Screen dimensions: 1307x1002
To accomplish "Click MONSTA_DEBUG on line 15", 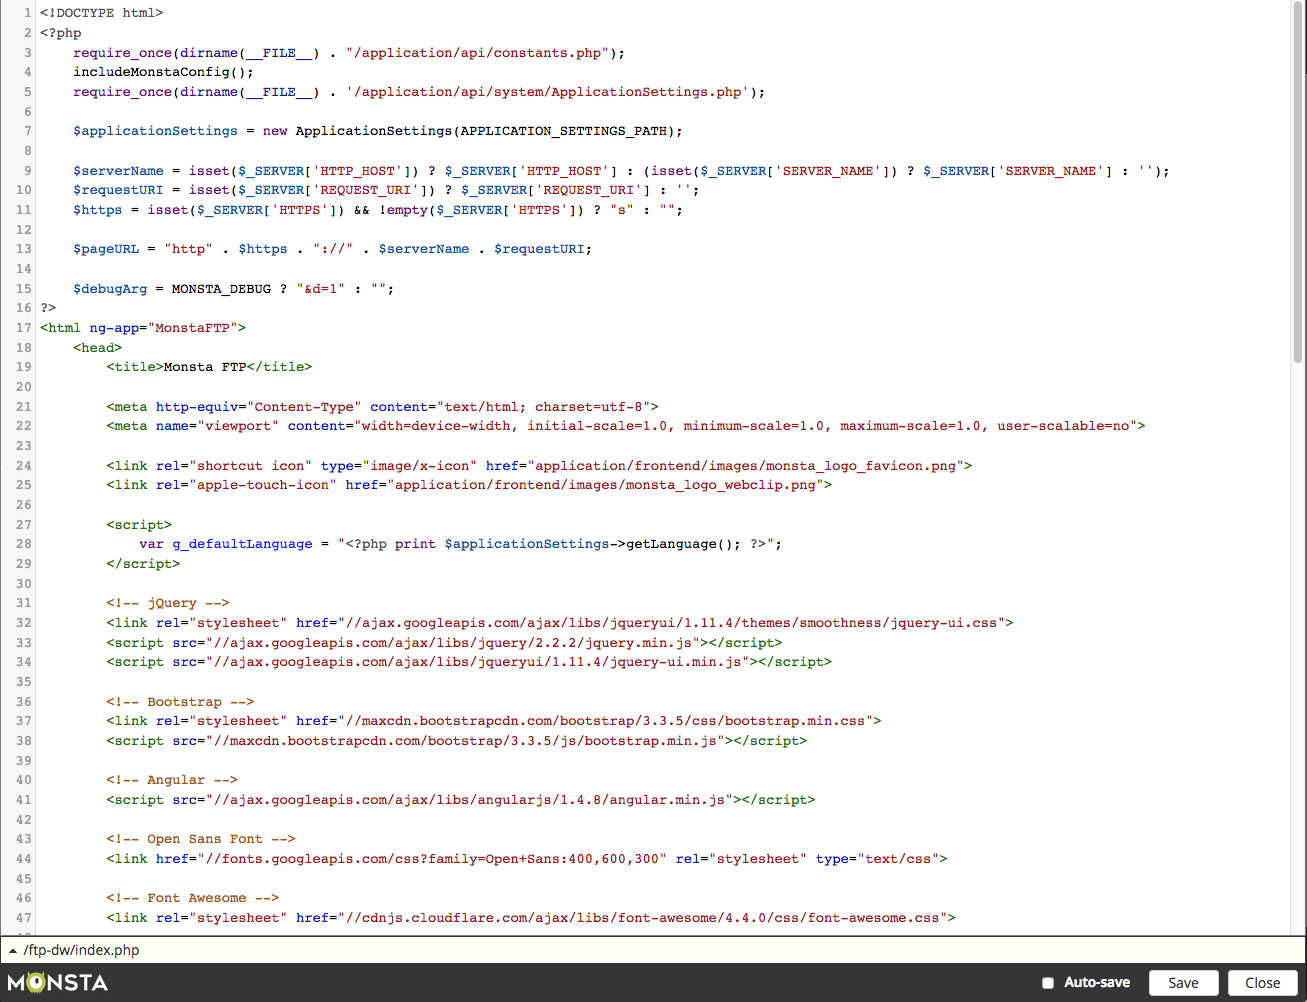I will [221, 289].
